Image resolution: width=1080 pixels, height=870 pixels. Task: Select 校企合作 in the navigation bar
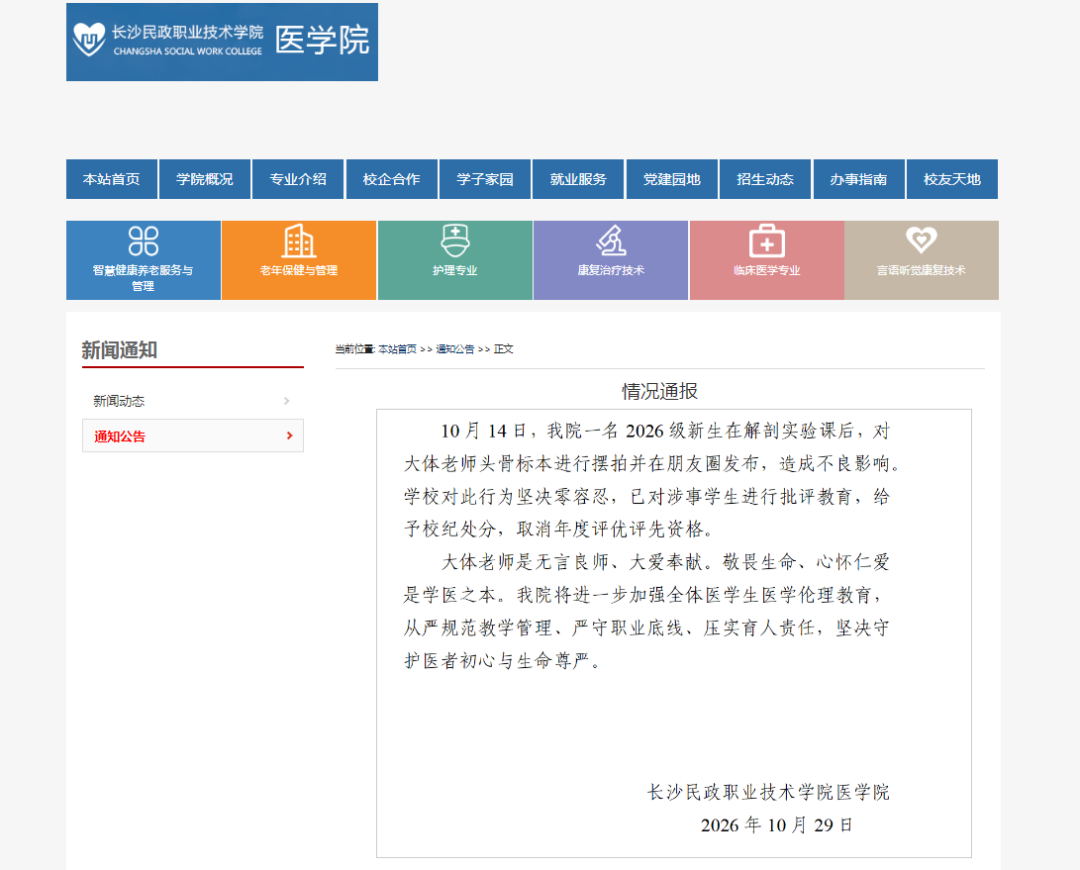391,179
